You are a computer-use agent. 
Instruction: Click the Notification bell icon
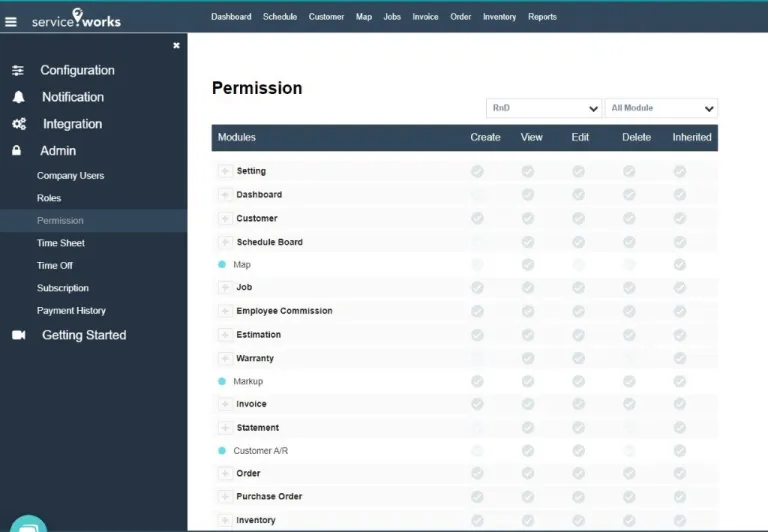point(18,98)
